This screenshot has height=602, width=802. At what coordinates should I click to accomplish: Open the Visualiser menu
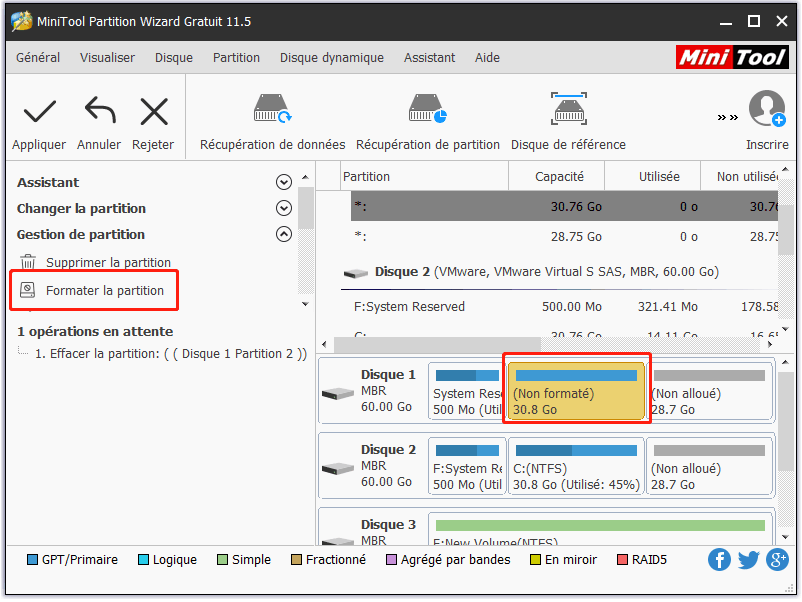pyautogui.click(x=107, y=58)
